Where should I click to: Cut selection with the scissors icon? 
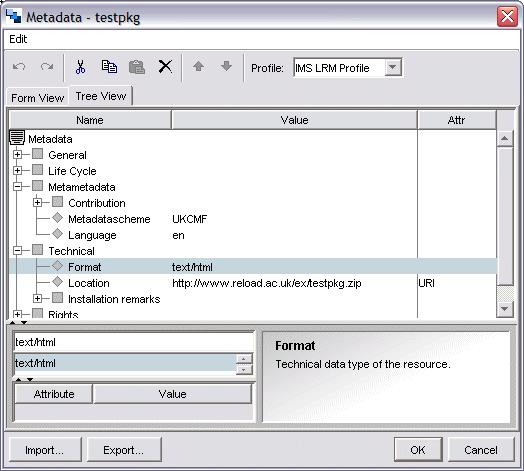click(x=81, y=67)
